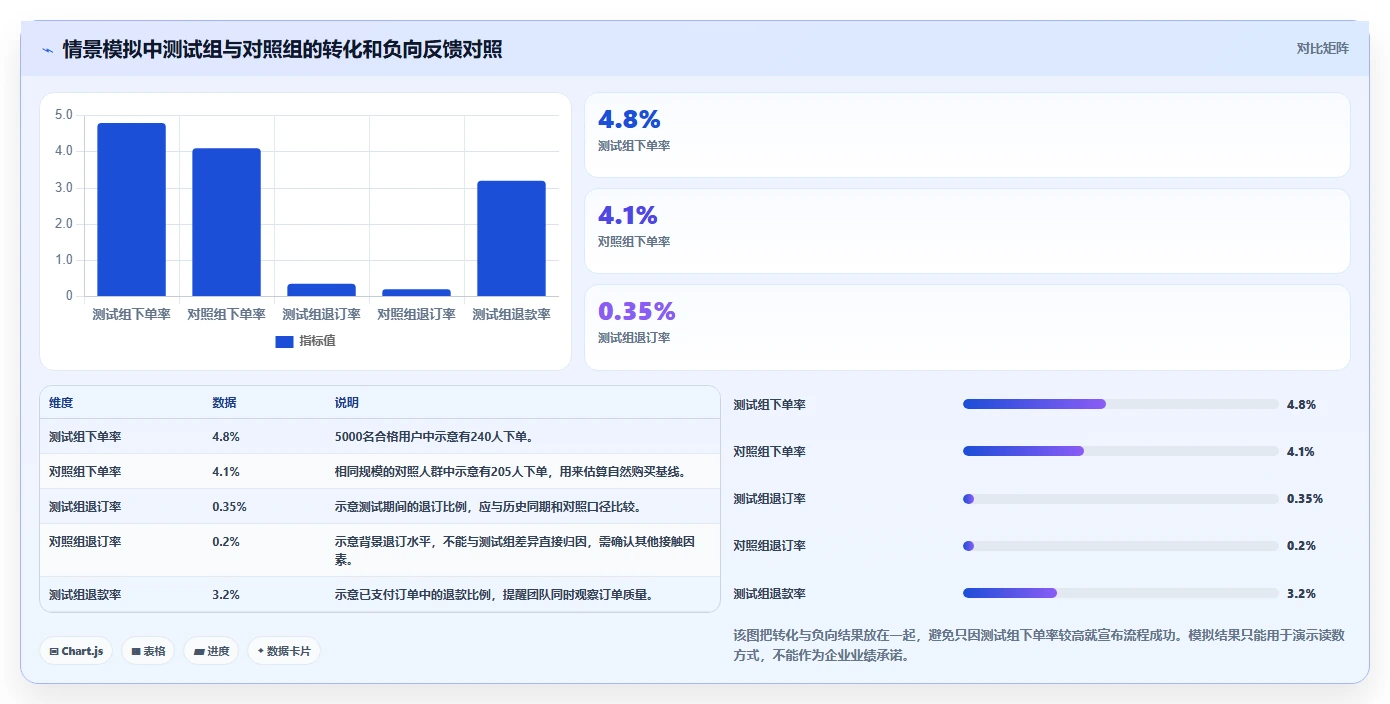
Task: Click 对照组退订率 in the table's first column
Action: (x=85, y=541)
